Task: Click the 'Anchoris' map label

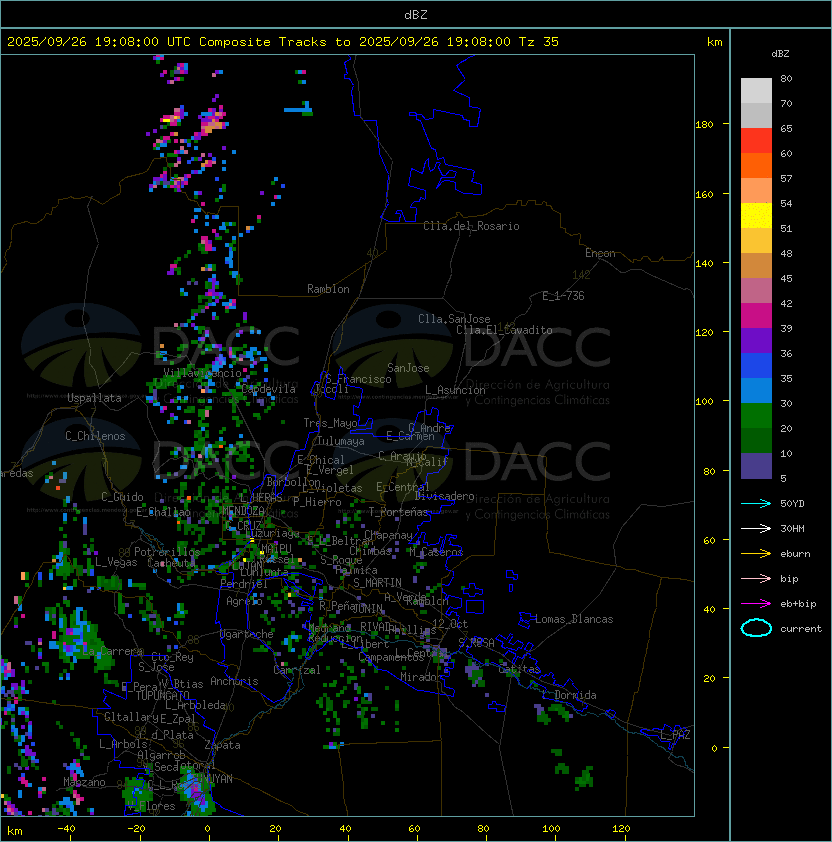Action: pyautogui.click(x=234, y=681)
